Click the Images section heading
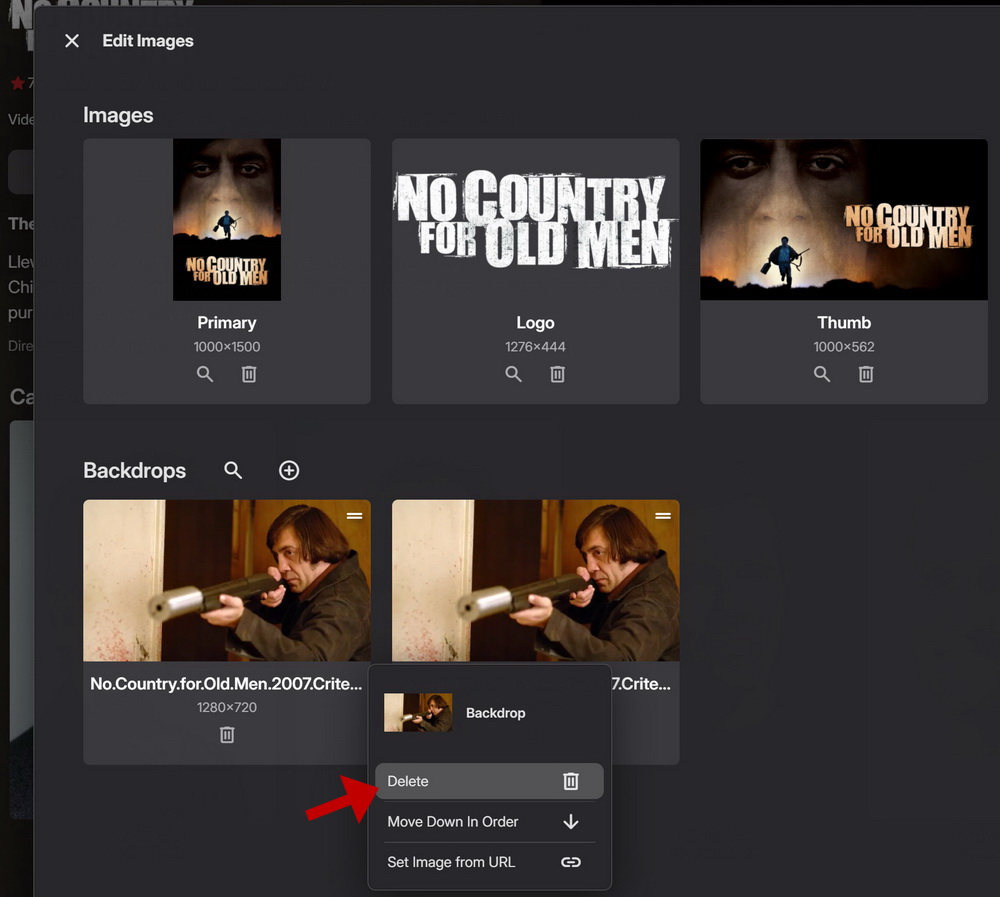Image resolution: width=1000 pixels, height=897 pixels. pos(118,115)
